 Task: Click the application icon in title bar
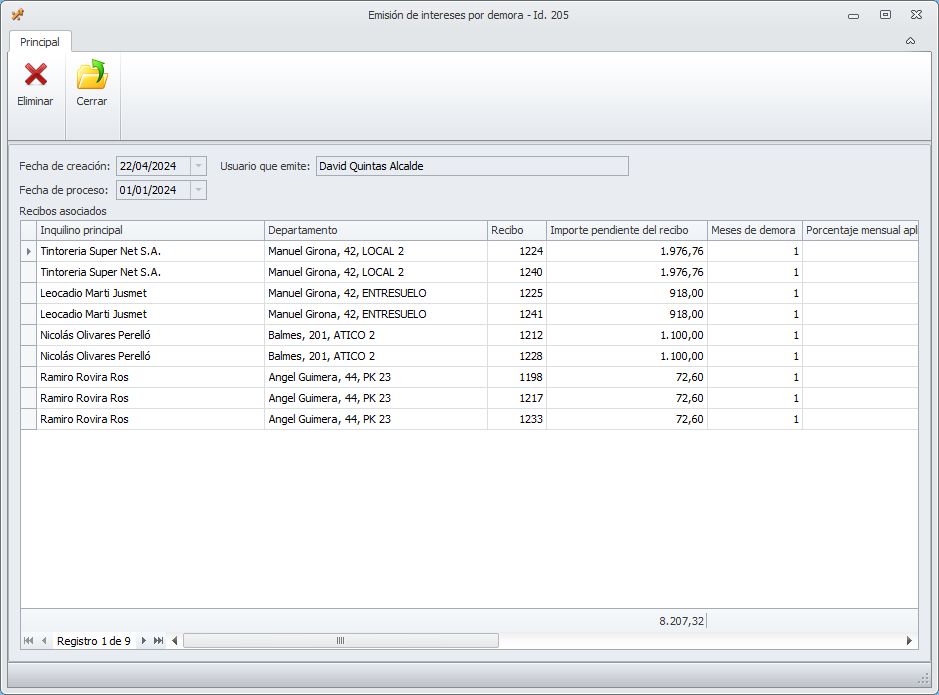(17, 15)
